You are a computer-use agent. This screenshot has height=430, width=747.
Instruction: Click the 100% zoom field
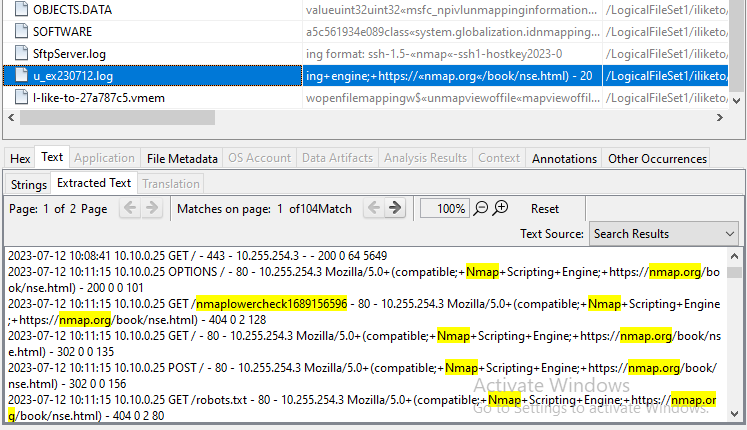(x=445, y=209)
